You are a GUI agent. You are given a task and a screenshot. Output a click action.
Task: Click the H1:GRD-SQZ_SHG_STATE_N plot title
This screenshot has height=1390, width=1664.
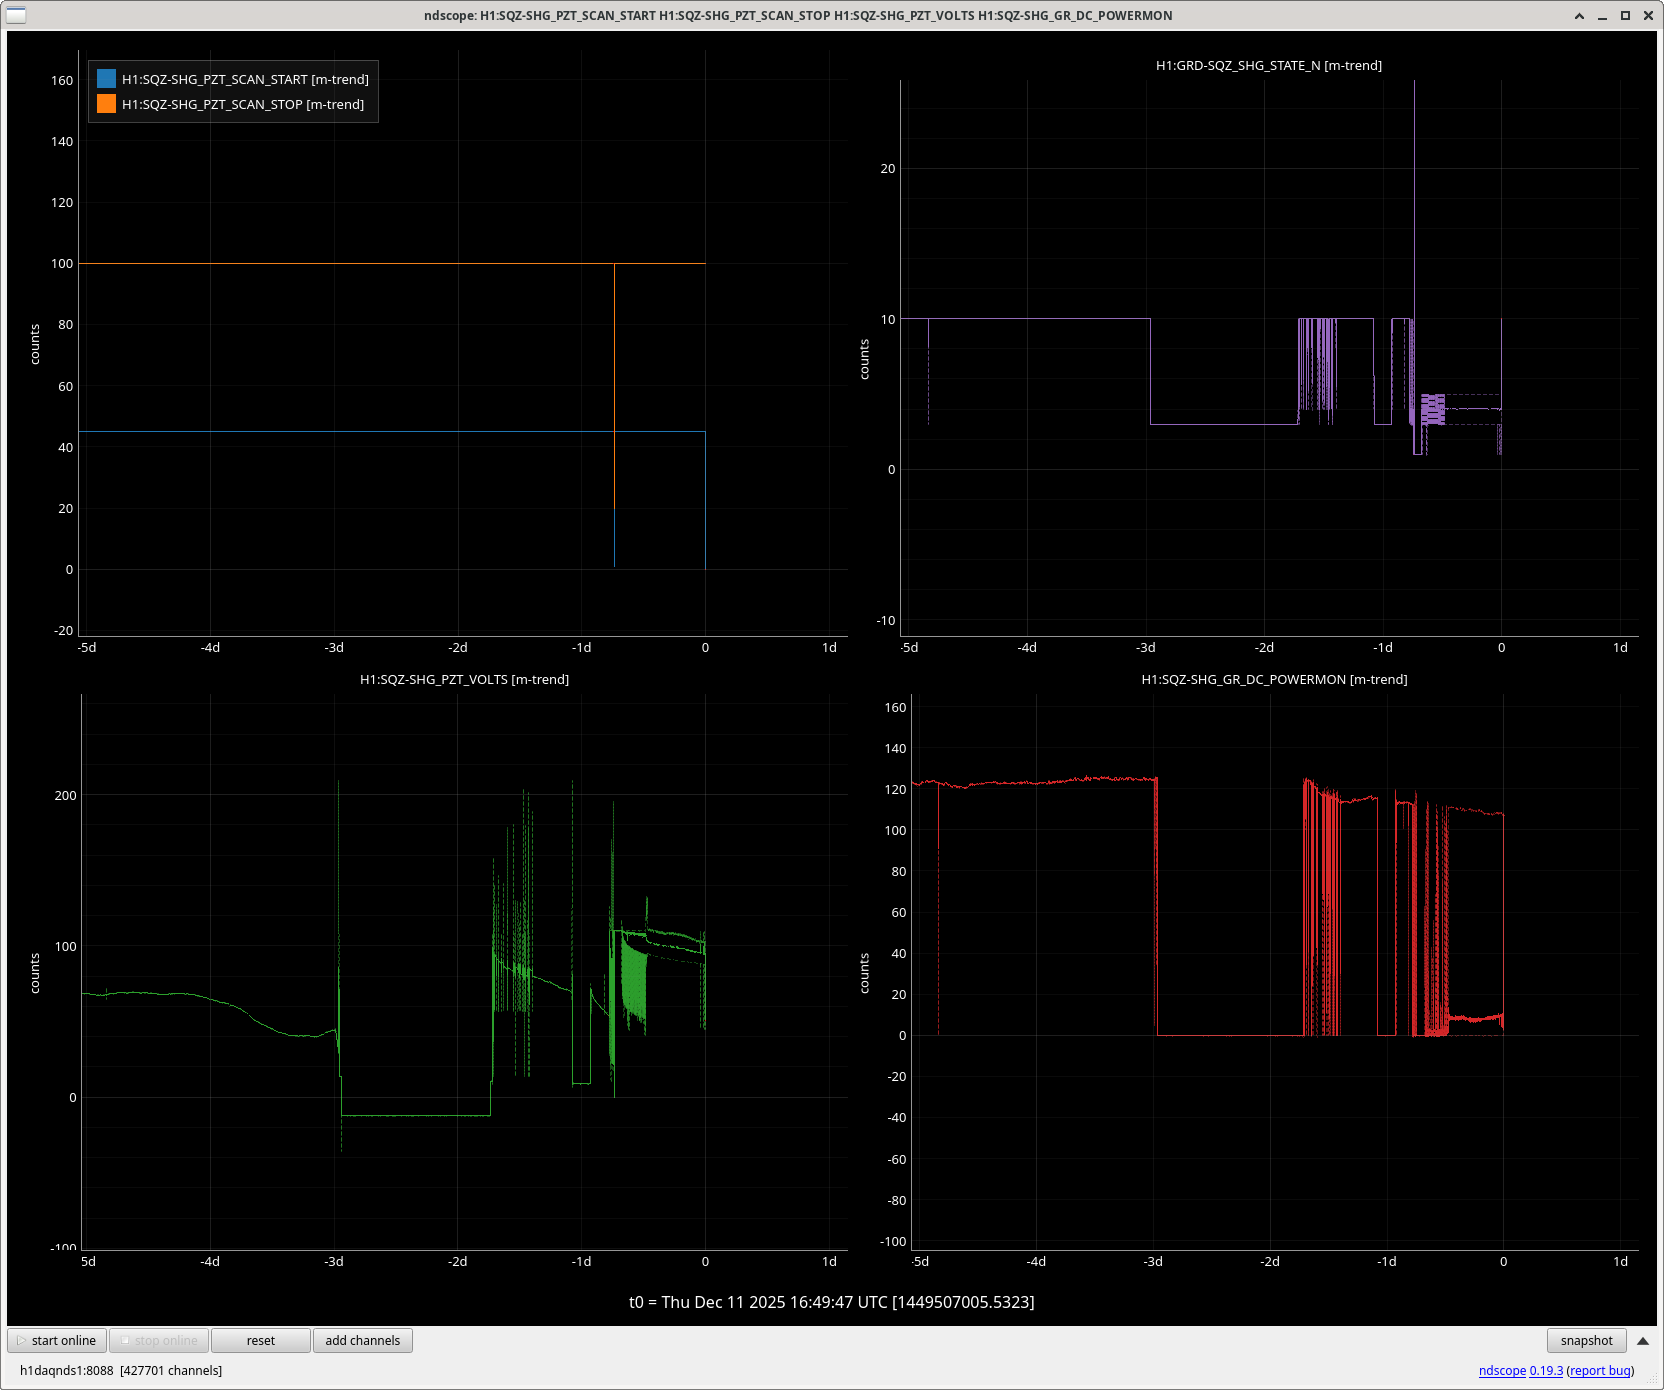[x=1268, y=65]
